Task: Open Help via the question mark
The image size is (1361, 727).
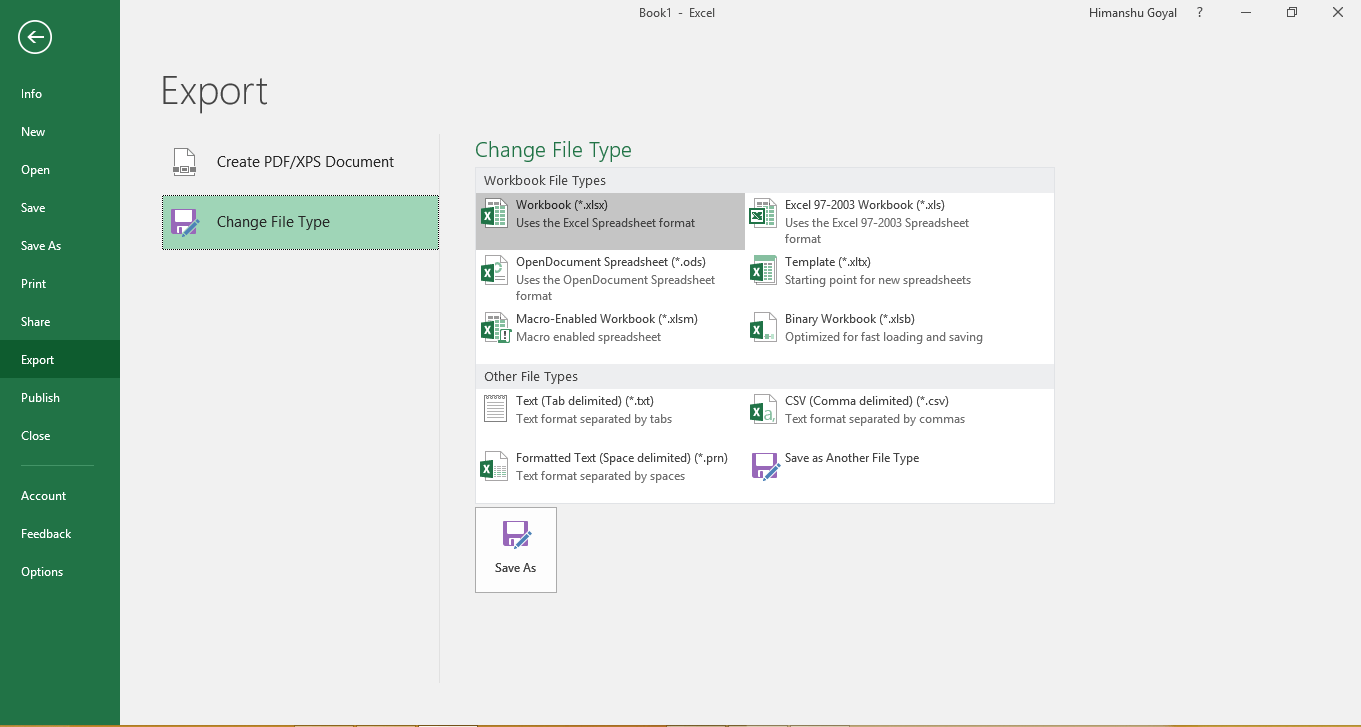Action: point(1199,12)
